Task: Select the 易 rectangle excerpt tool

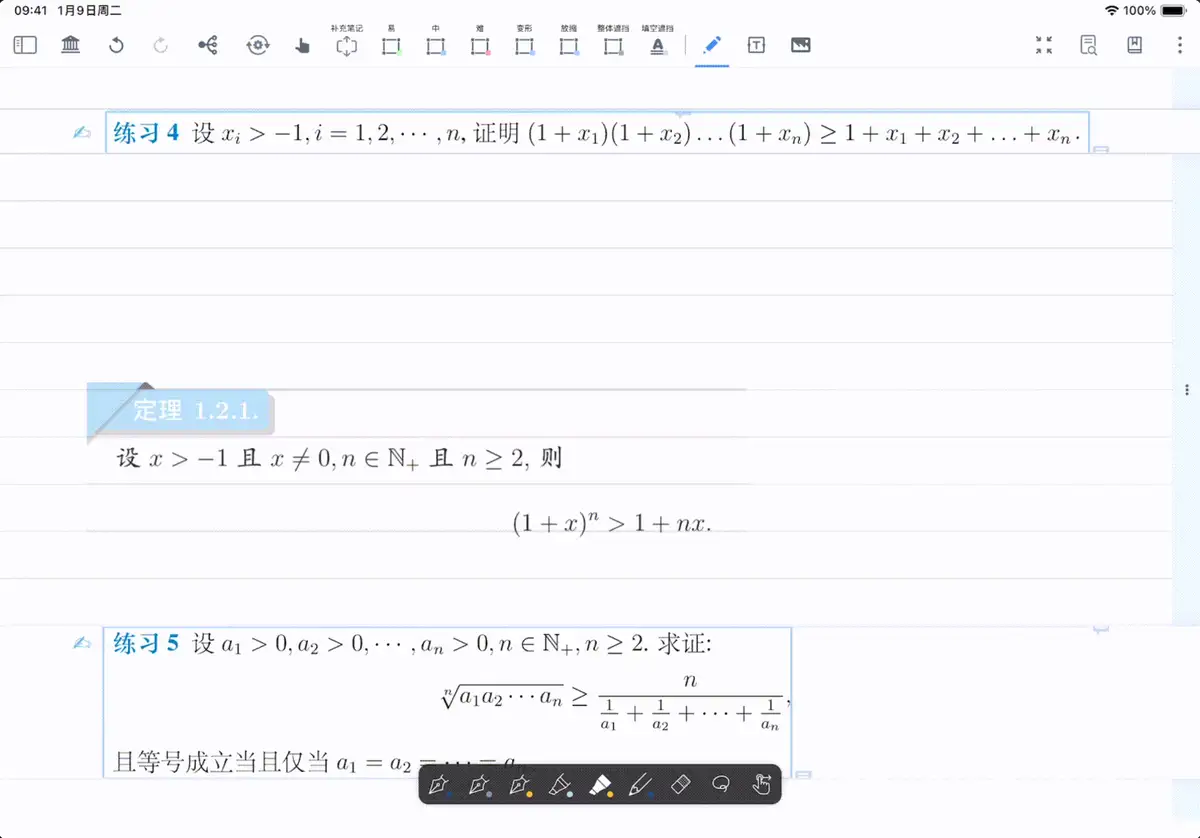Action: click(x=391, y=41)
